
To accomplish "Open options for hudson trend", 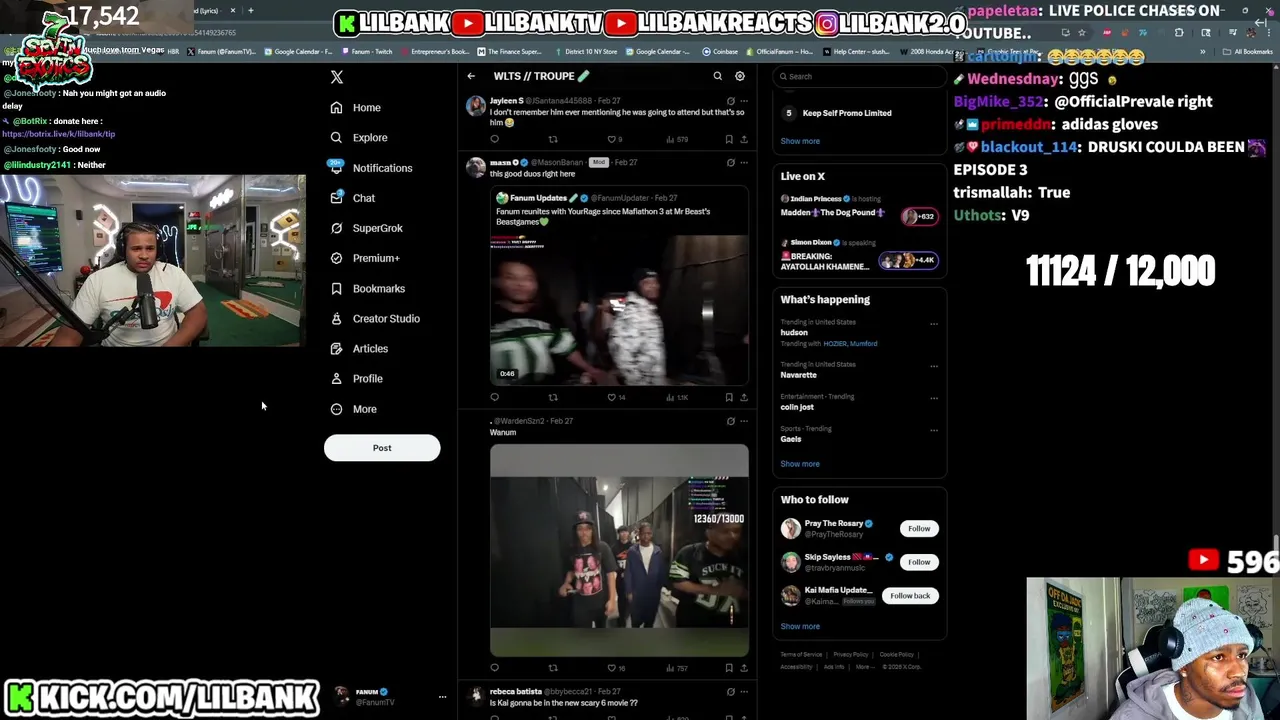I will (x=934, y=323).
